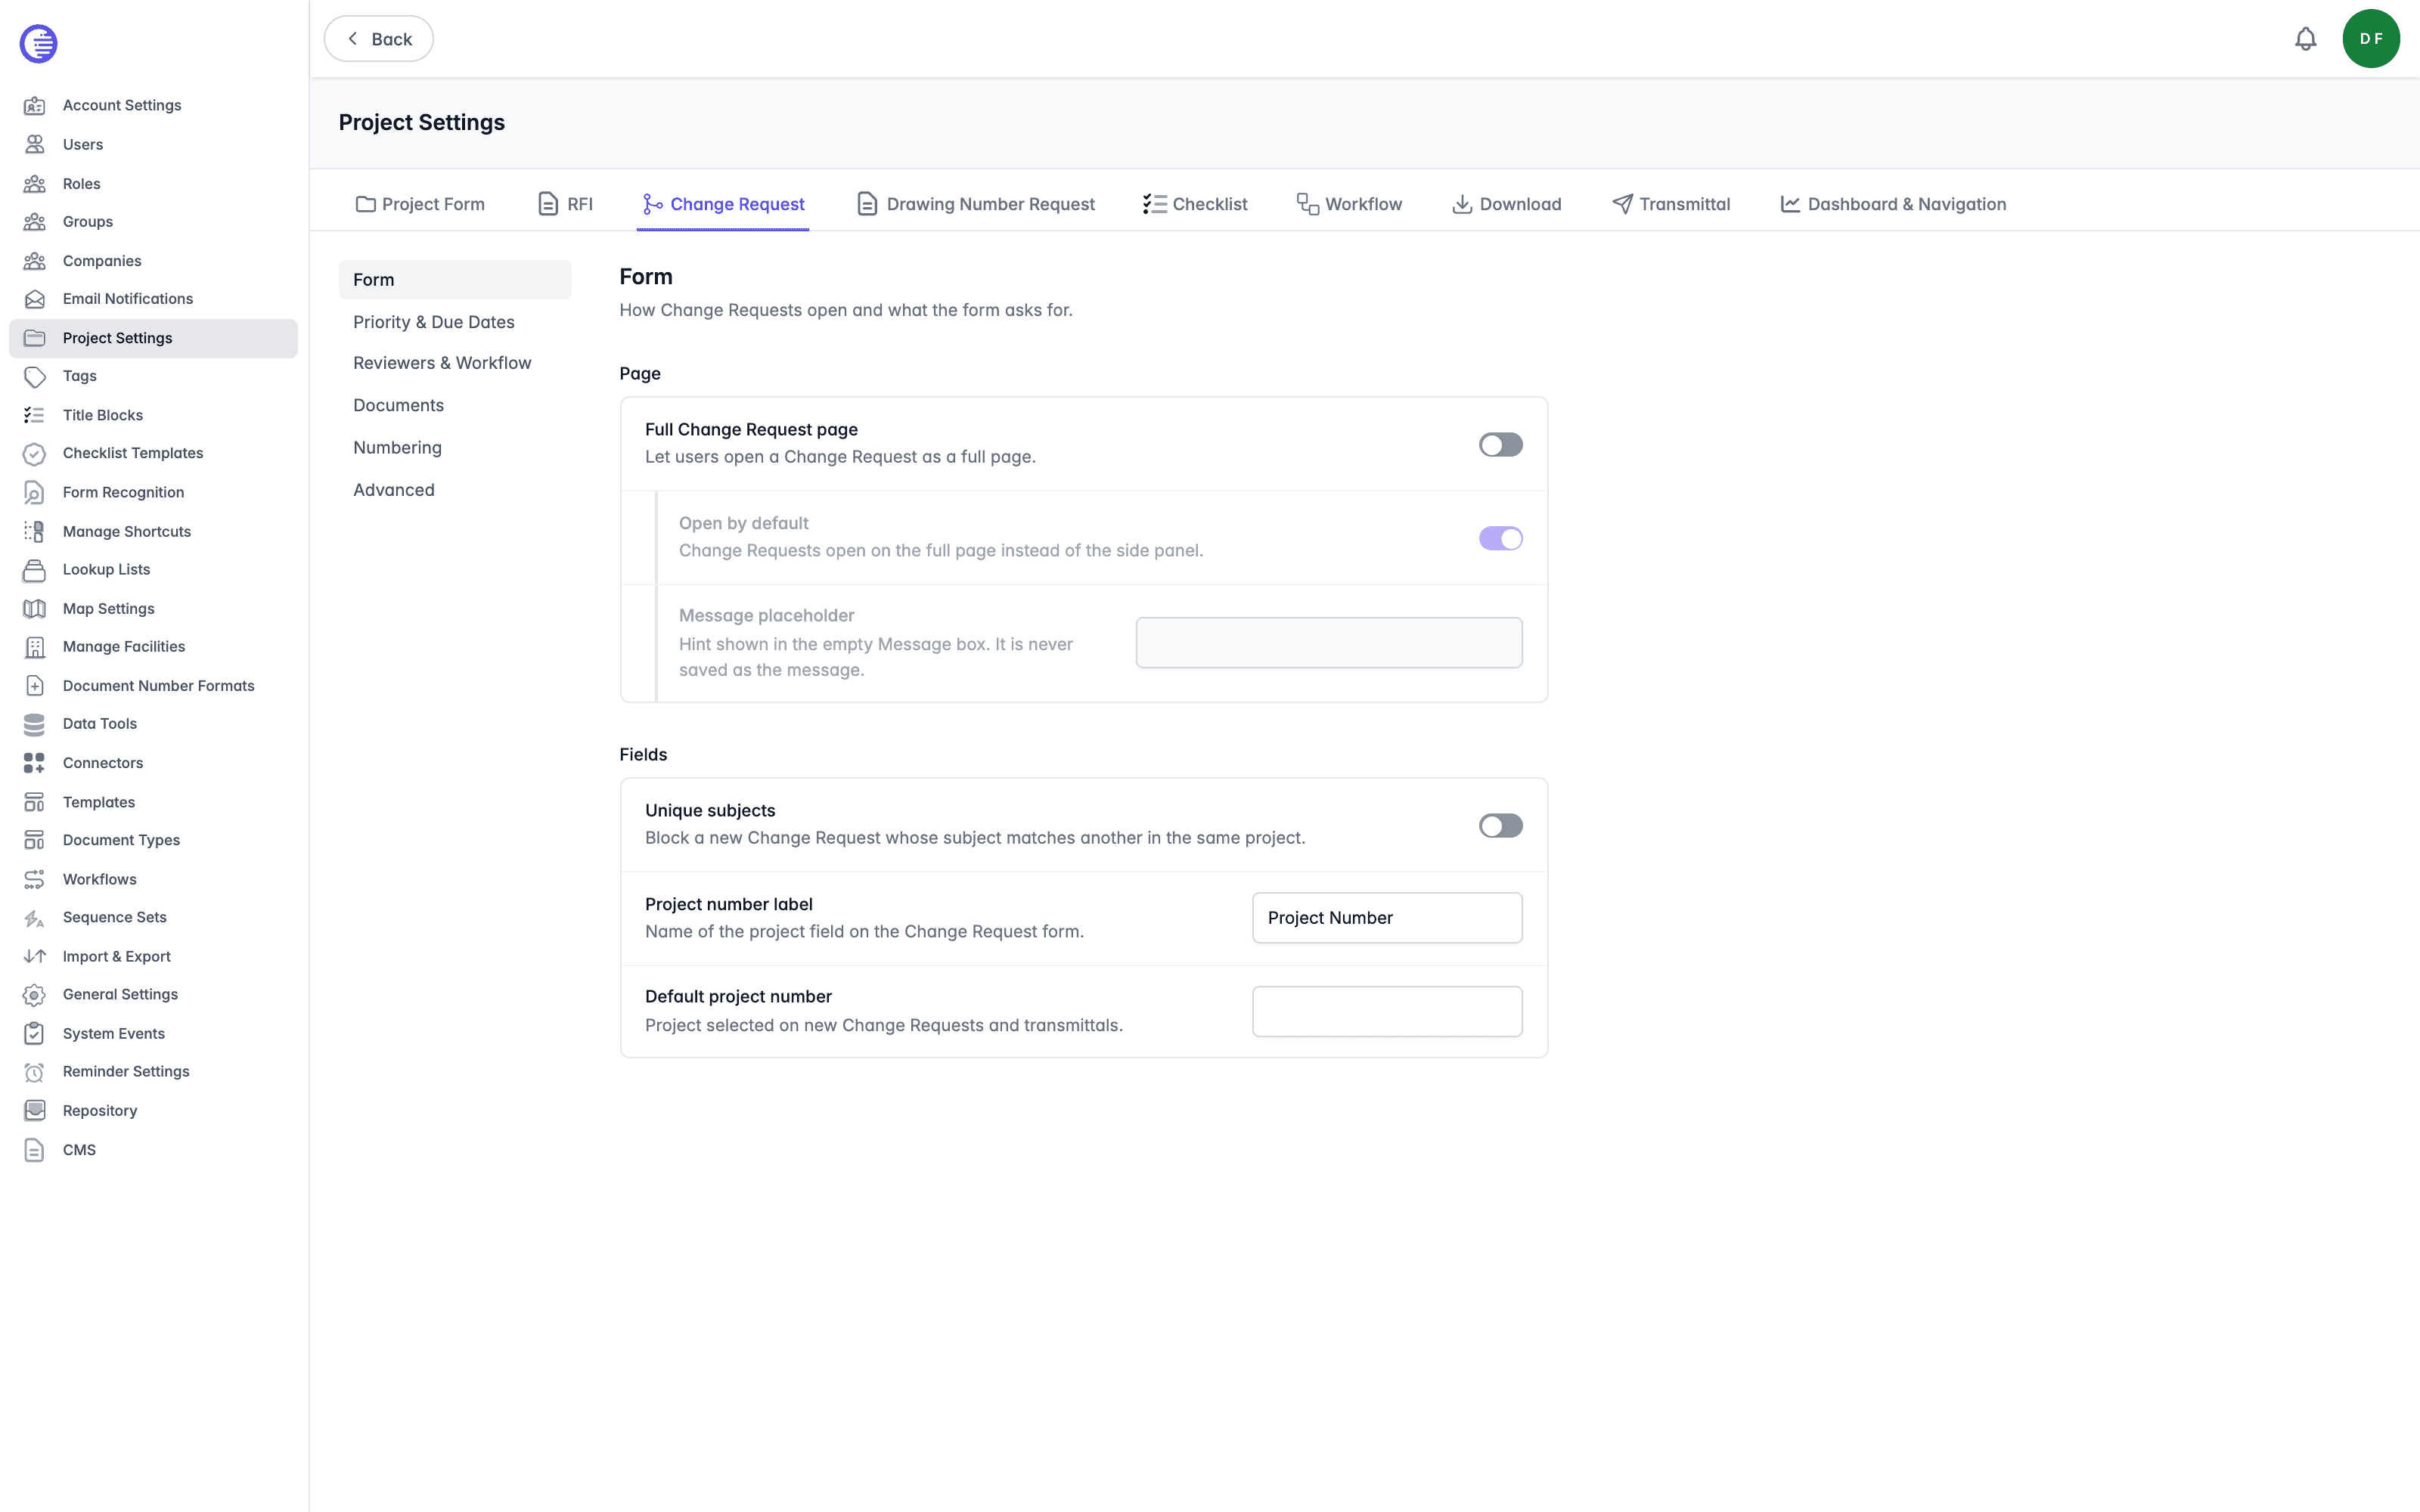This screenshot has width=2420, height=1512.
Task: Open the Numbering section
Action: 455,448
